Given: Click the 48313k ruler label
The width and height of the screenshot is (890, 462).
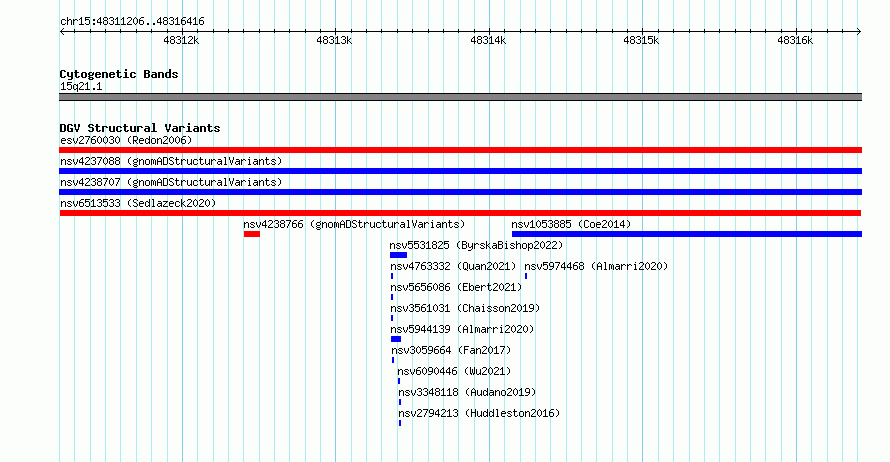Looking at the screenshot, I should point(334,40).
